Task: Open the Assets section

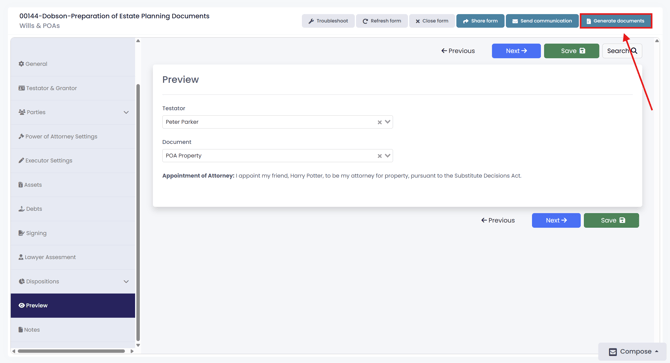Action: (73, 185)
